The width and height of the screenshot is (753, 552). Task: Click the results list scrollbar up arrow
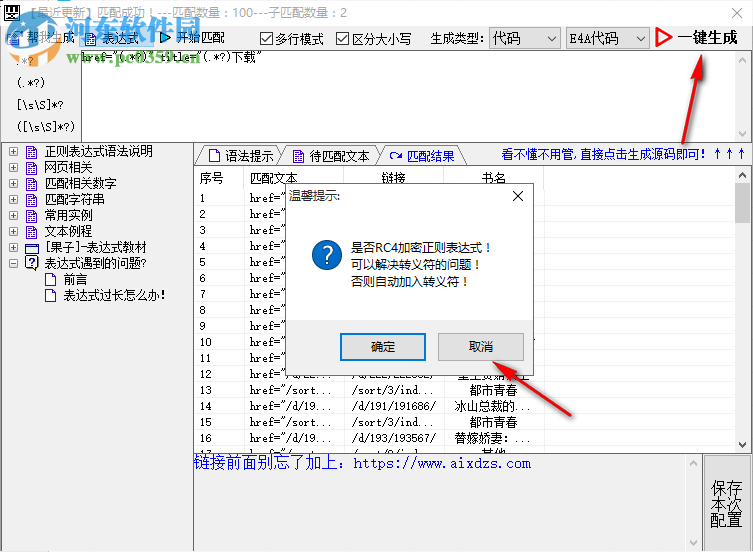pos(742,175)
